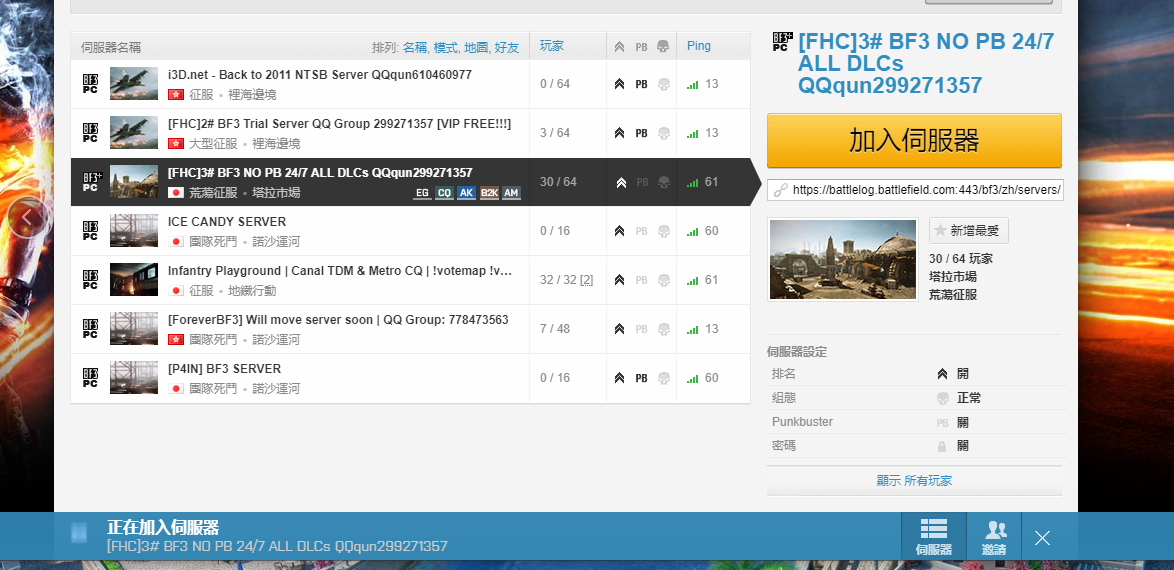Screen dimensions: 1174x570
Task: Sort by the Ping column header
Action: click(x=699, y=46)
